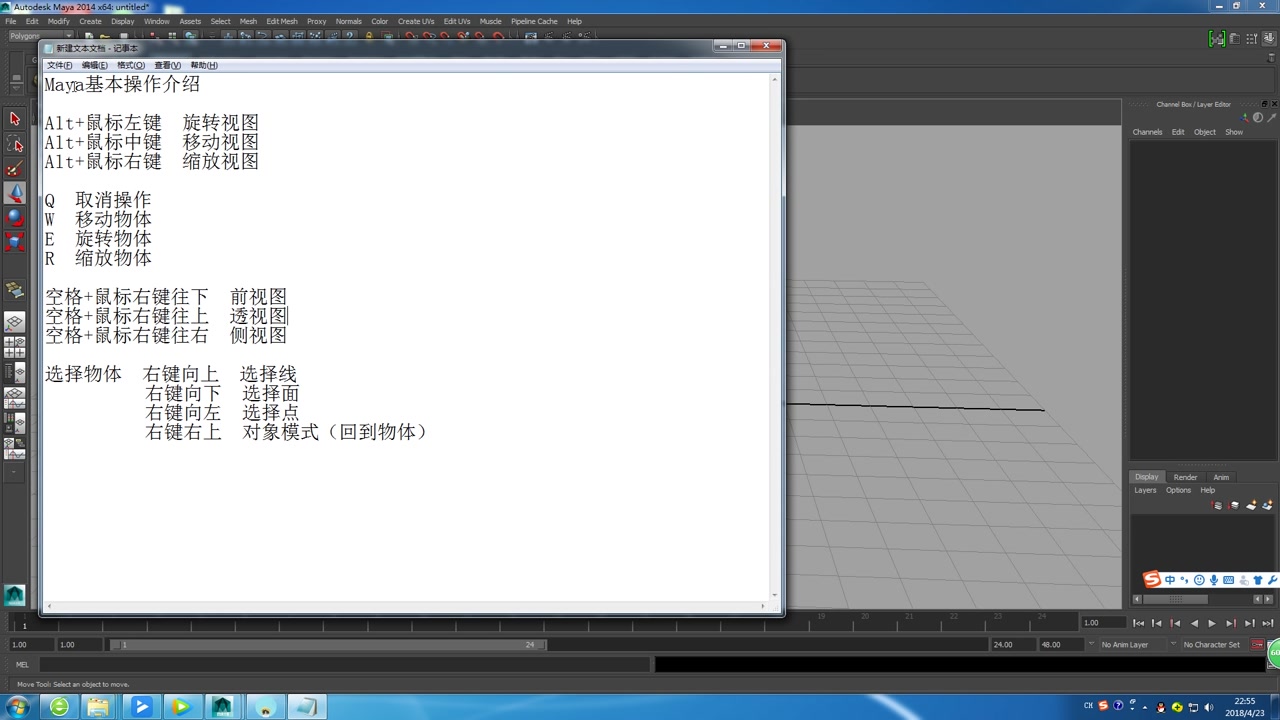The image size is (1280, 720).
Task: Go to start of playback range
Action: point(1138,623)
